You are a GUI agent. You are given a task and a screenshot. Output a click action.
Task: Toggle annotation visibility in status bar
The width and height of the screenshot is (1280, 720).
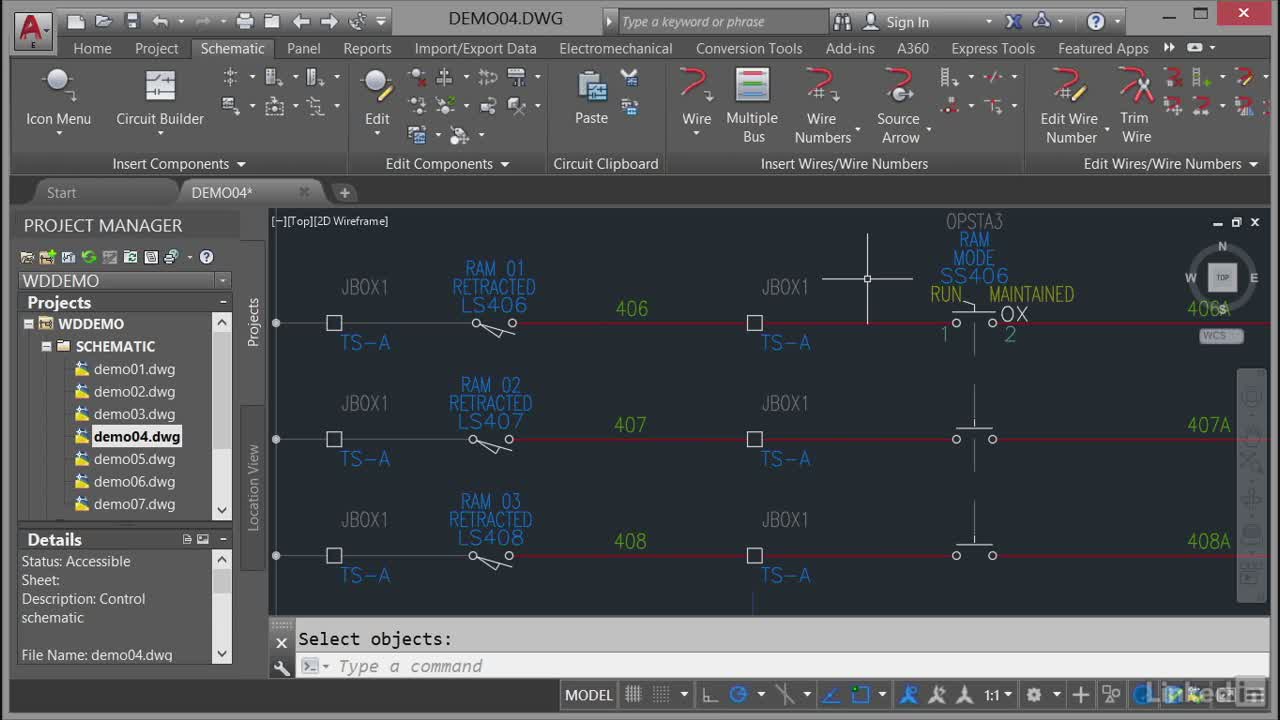coord(909,695)
